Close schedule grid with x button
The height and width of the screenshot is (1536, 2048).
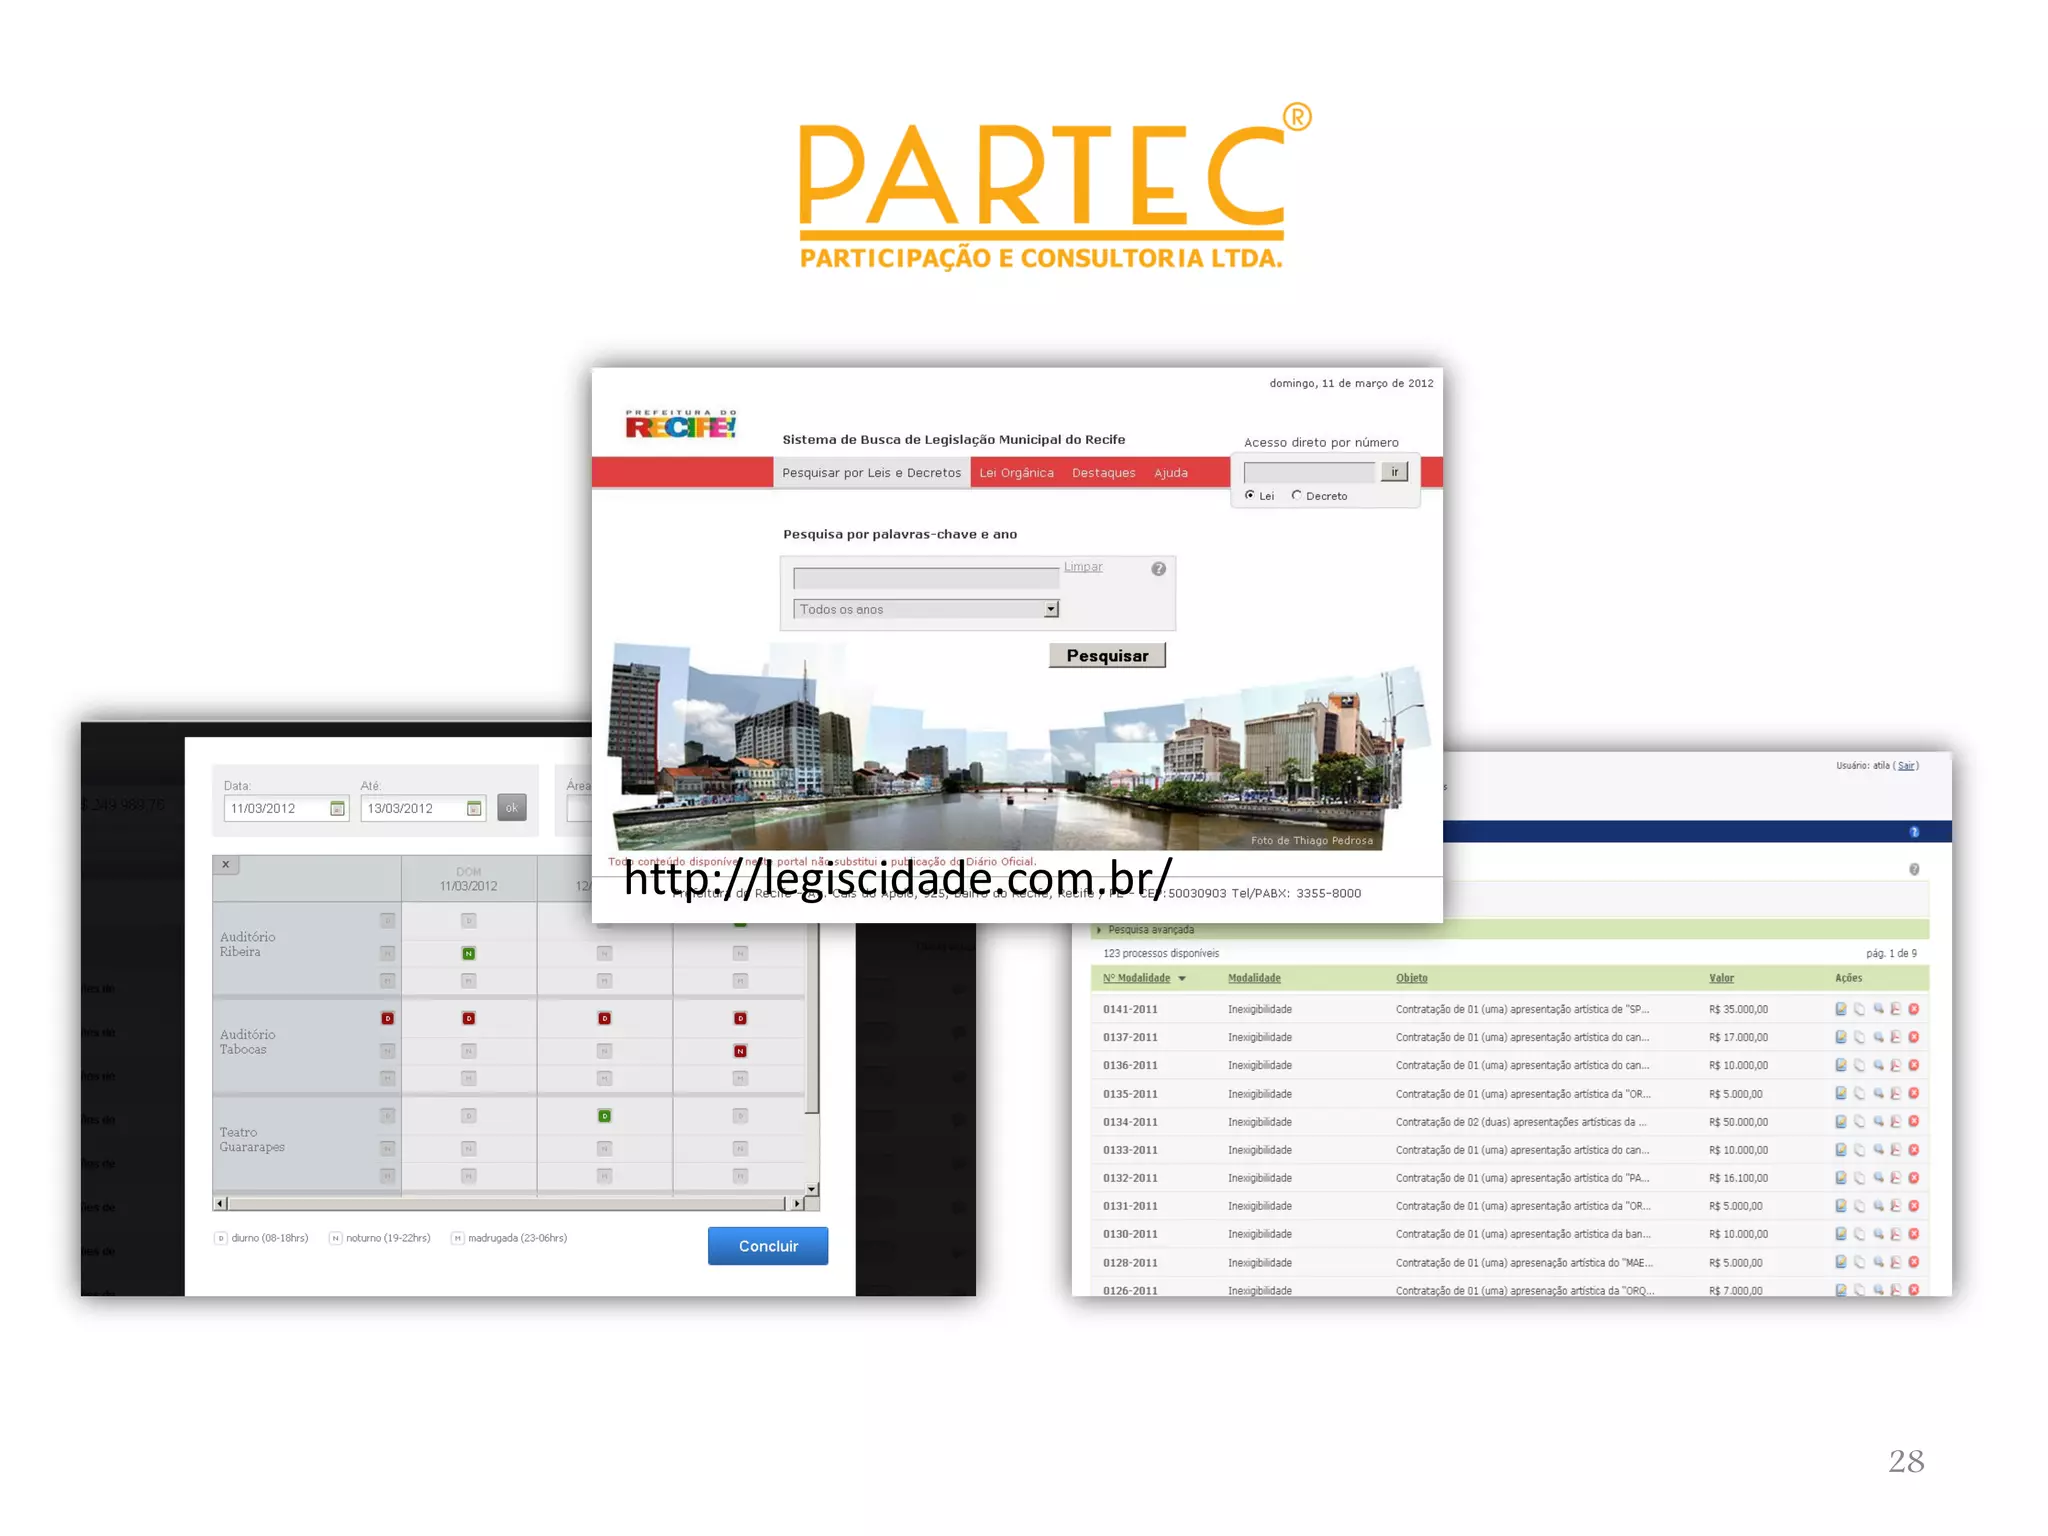[x=226, y=864]
